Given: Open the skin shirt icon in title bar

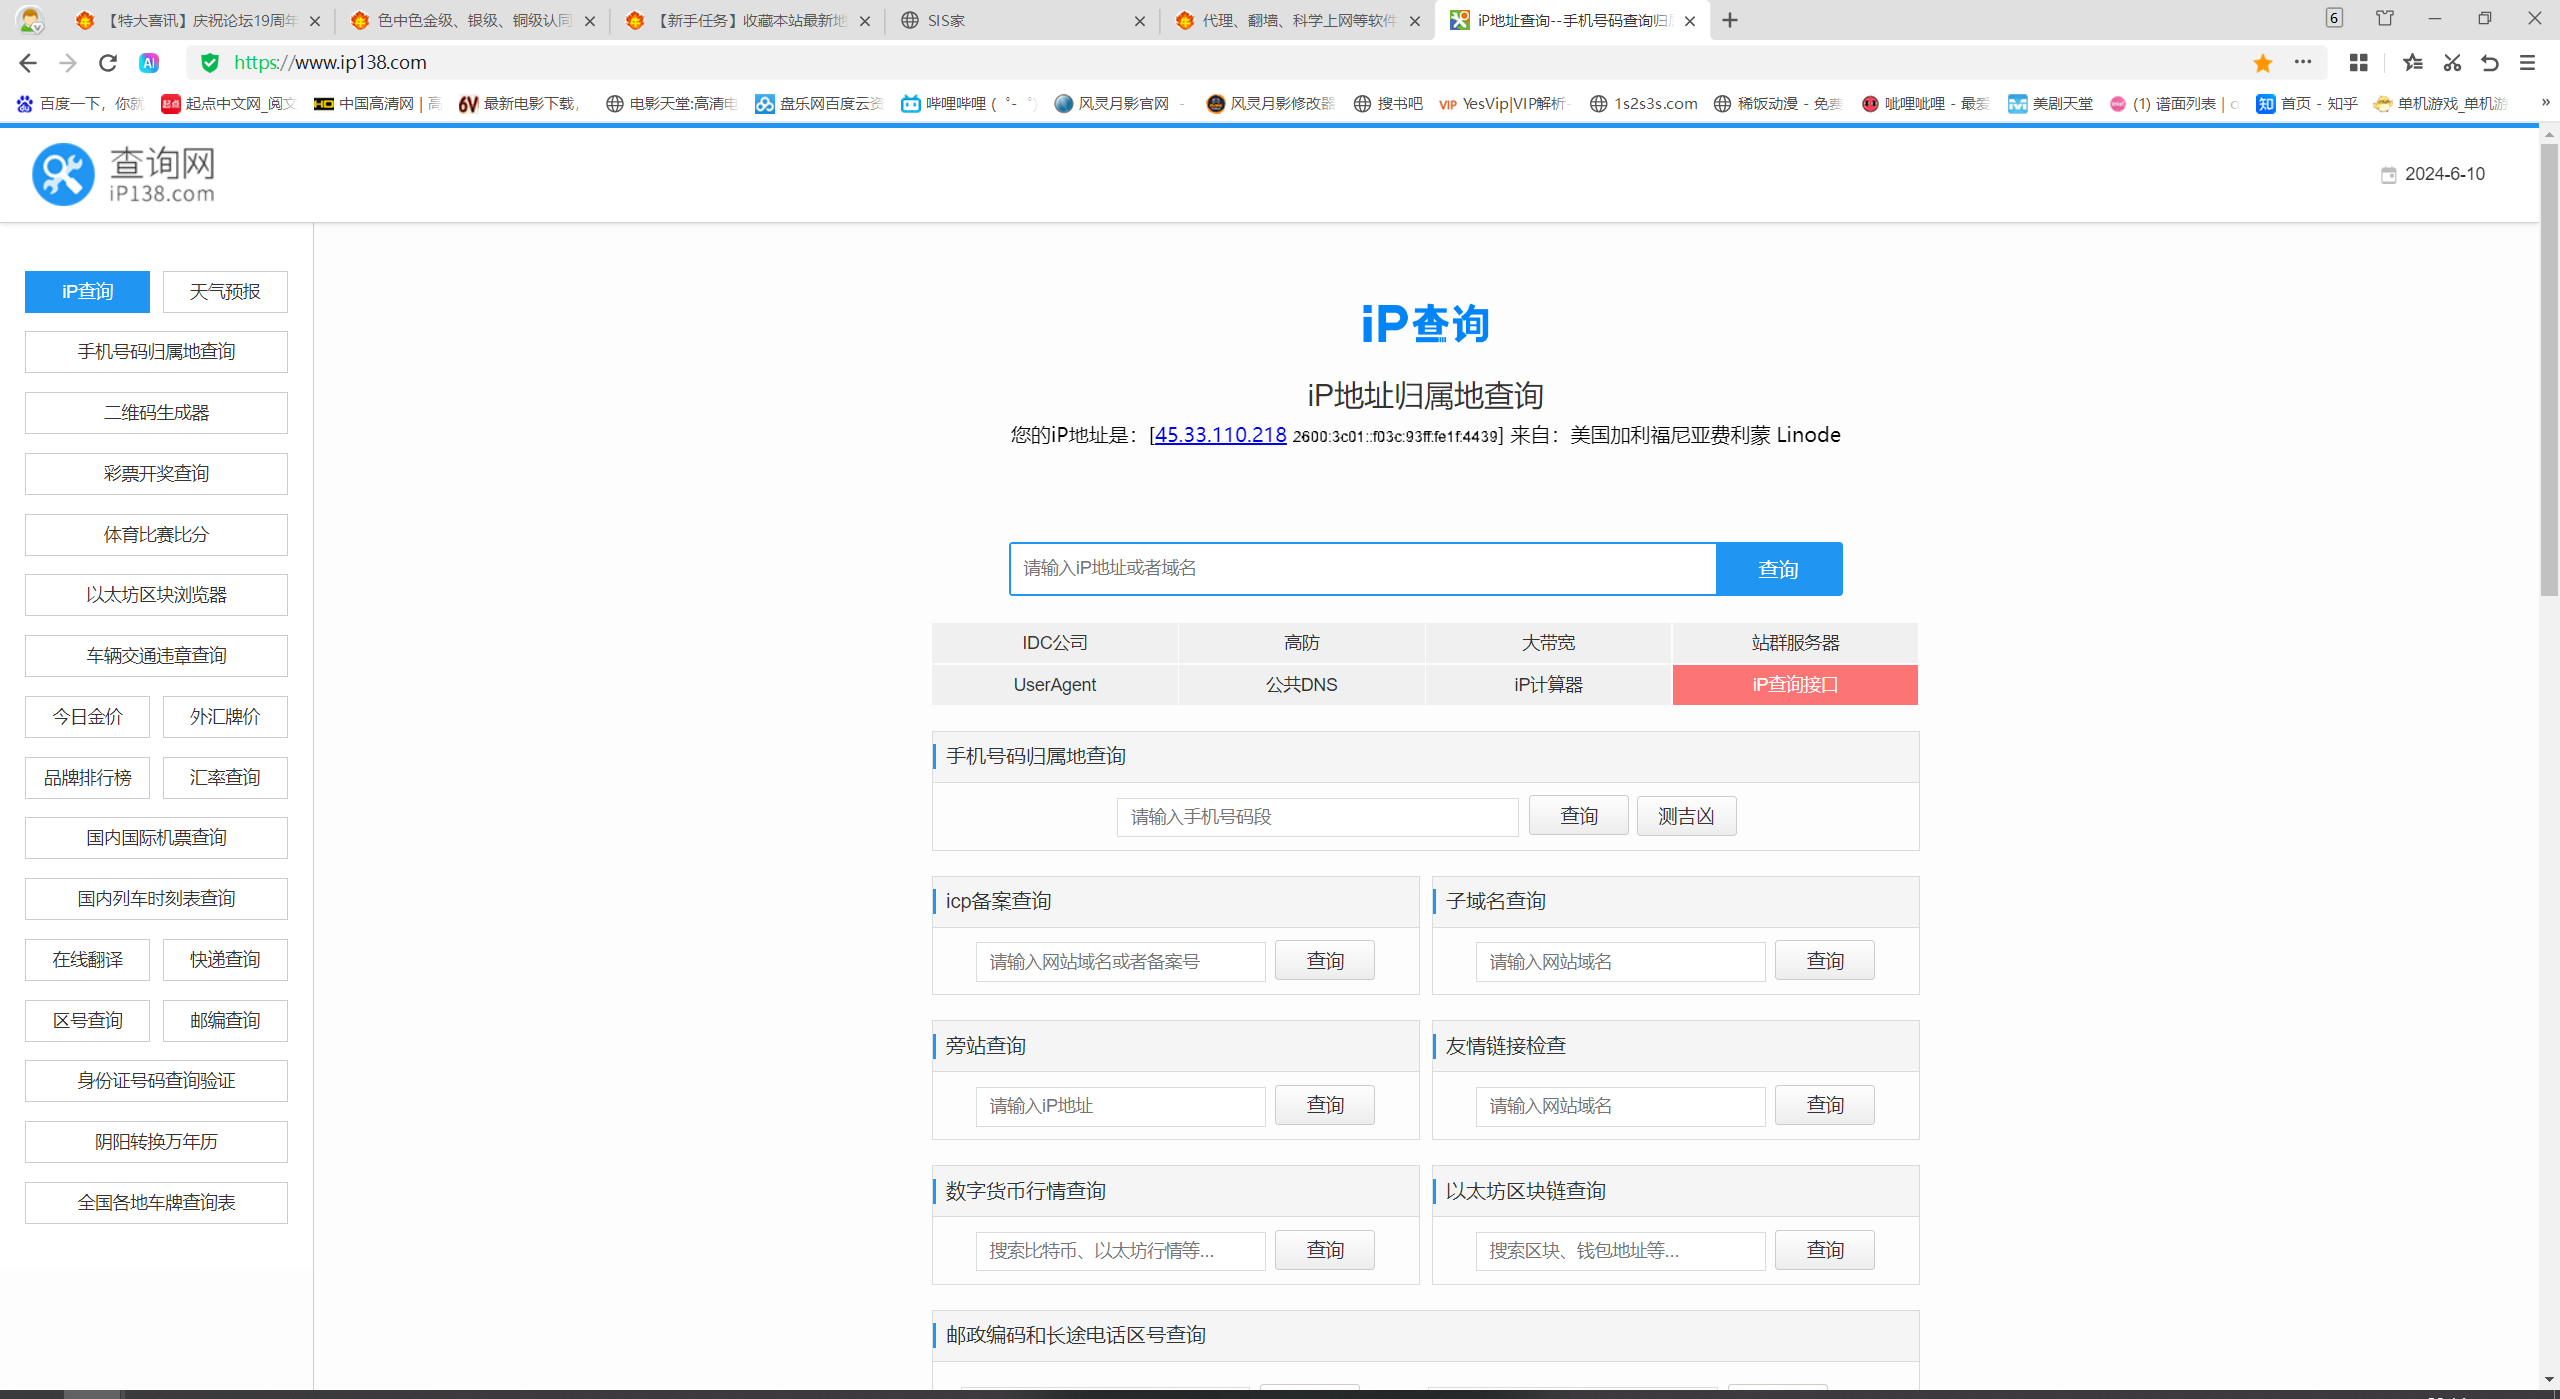Looking at the screenshot, I should point(2385,18).
